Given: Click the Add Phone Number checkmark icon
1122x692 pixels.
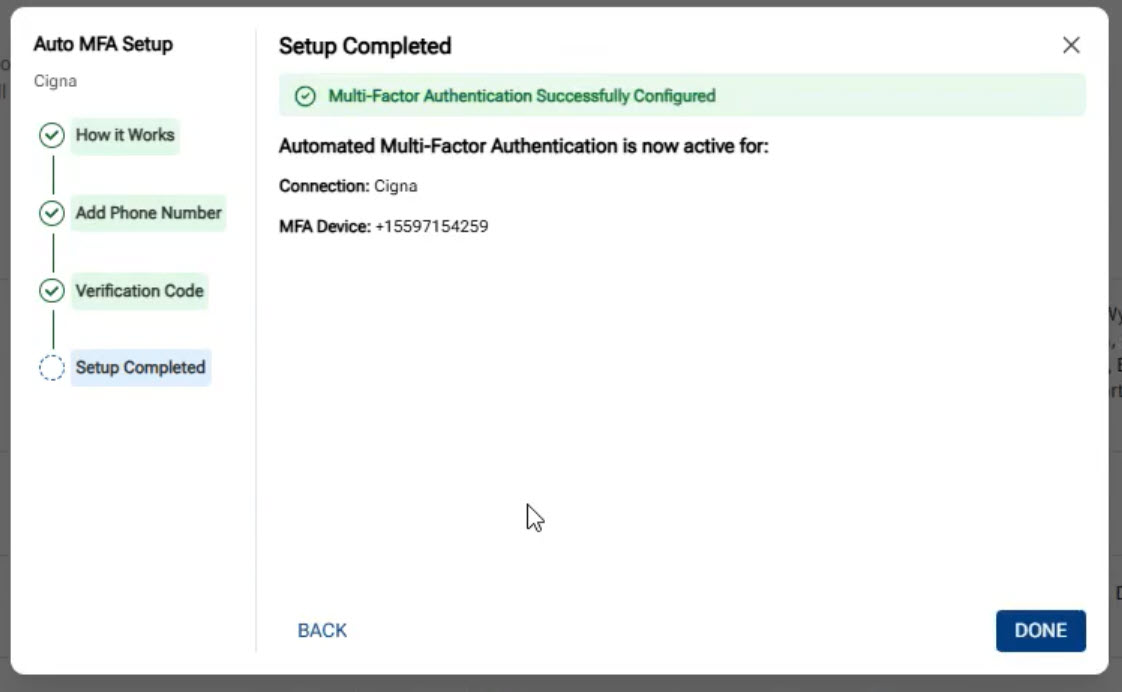Looking at the screenshot, I should [52, 213].
